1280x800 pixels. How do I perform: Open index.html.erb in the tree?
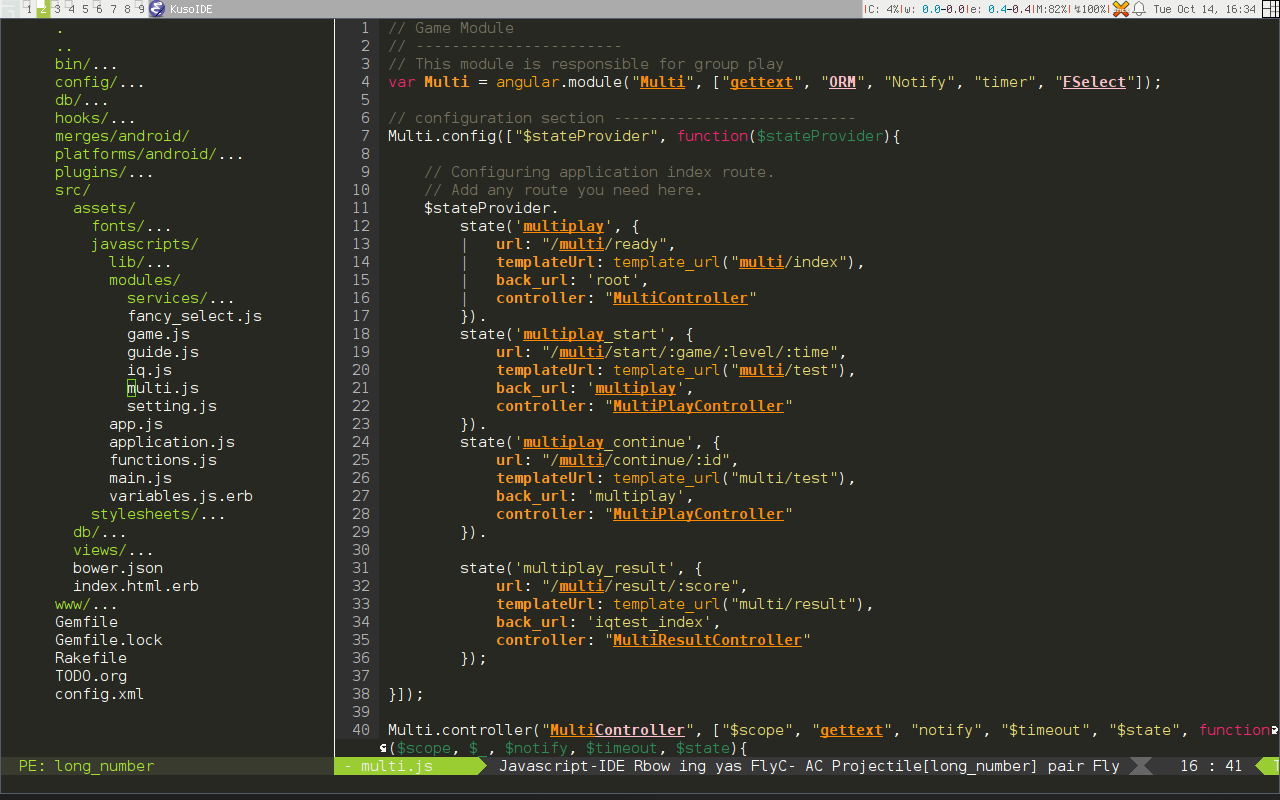[136, 586]
